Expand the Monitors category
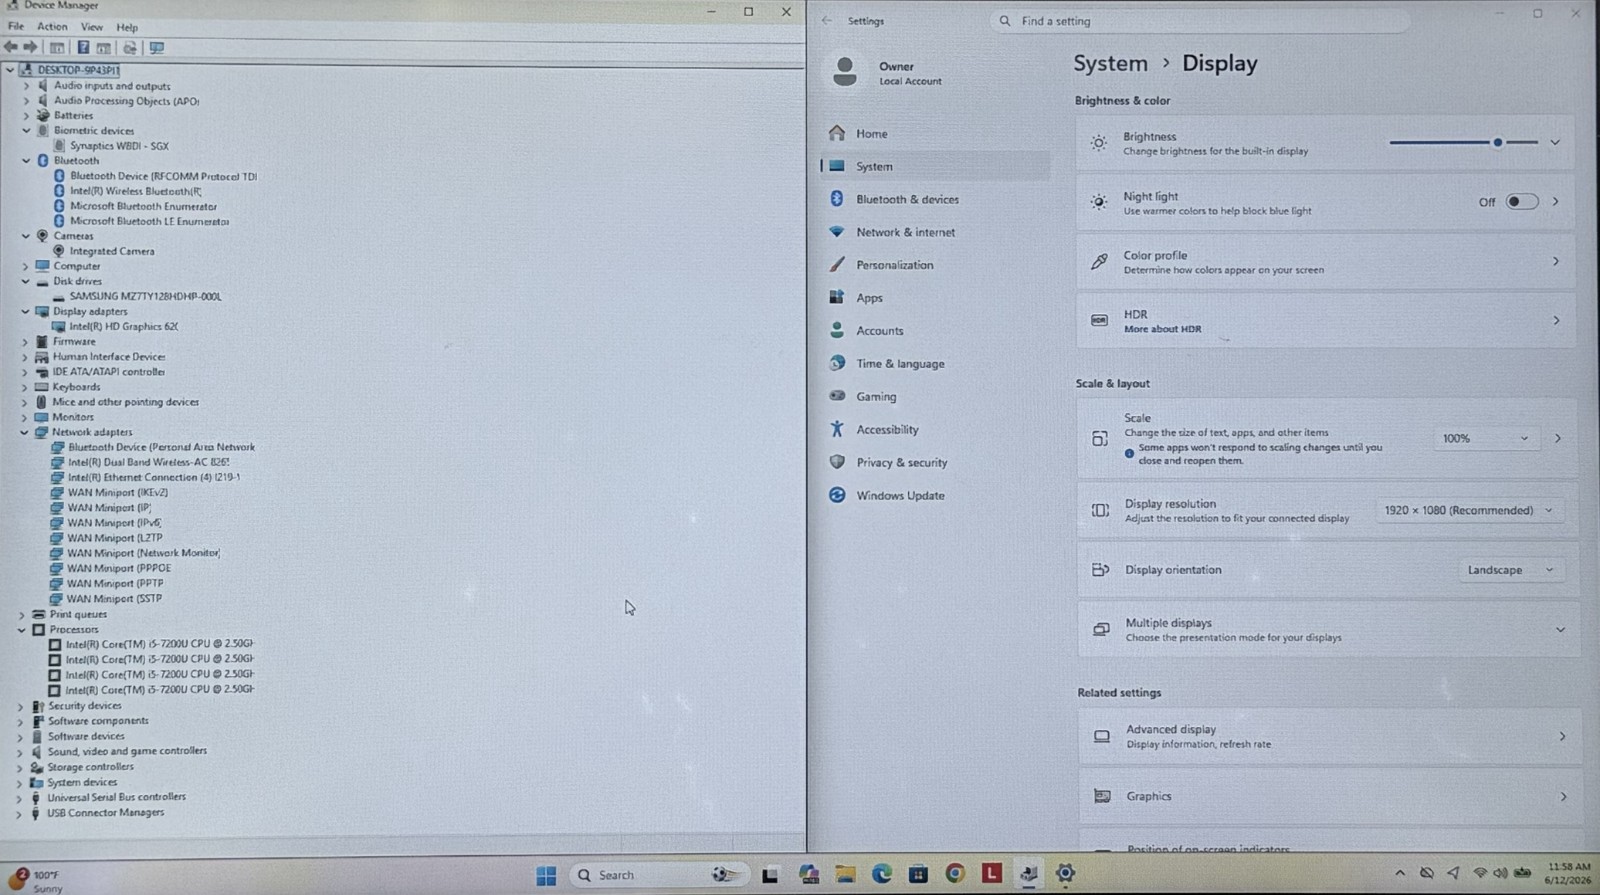Screen dimensions: 1600x895 [x=25, y=418]
